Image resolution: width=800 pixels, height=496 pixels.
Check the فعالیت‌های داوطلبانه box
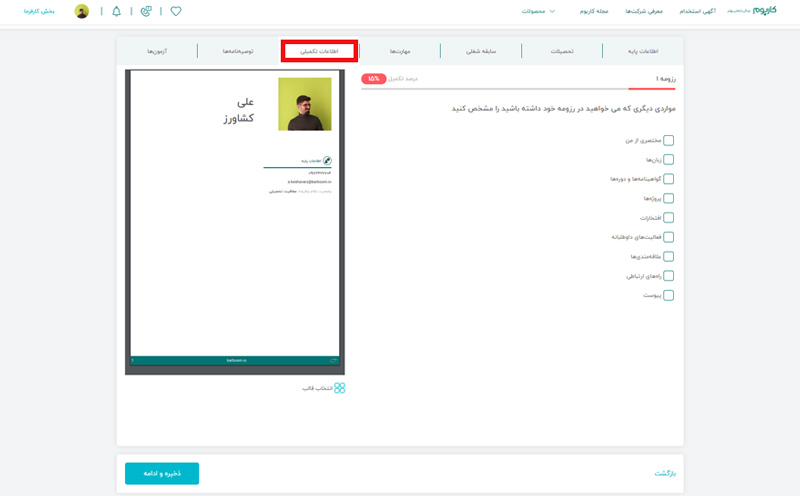tap(668, 237)
